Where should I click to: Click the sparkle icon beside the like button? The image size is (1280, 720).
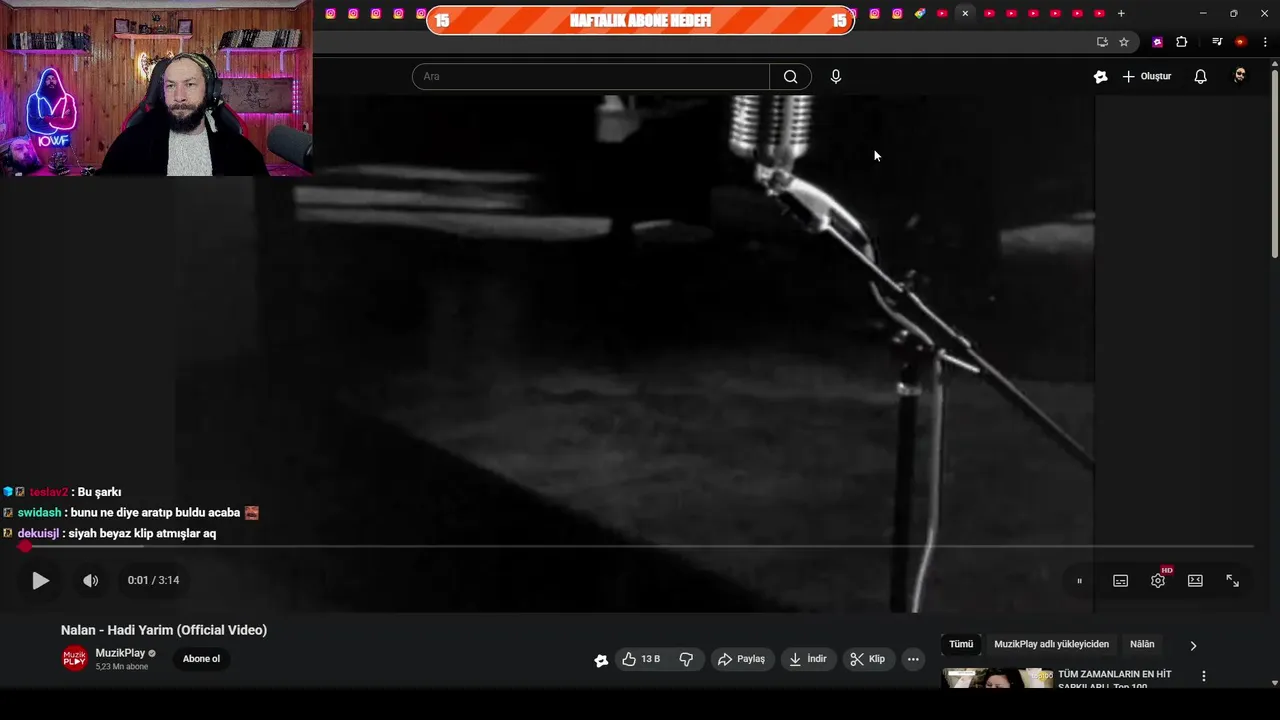601,660
